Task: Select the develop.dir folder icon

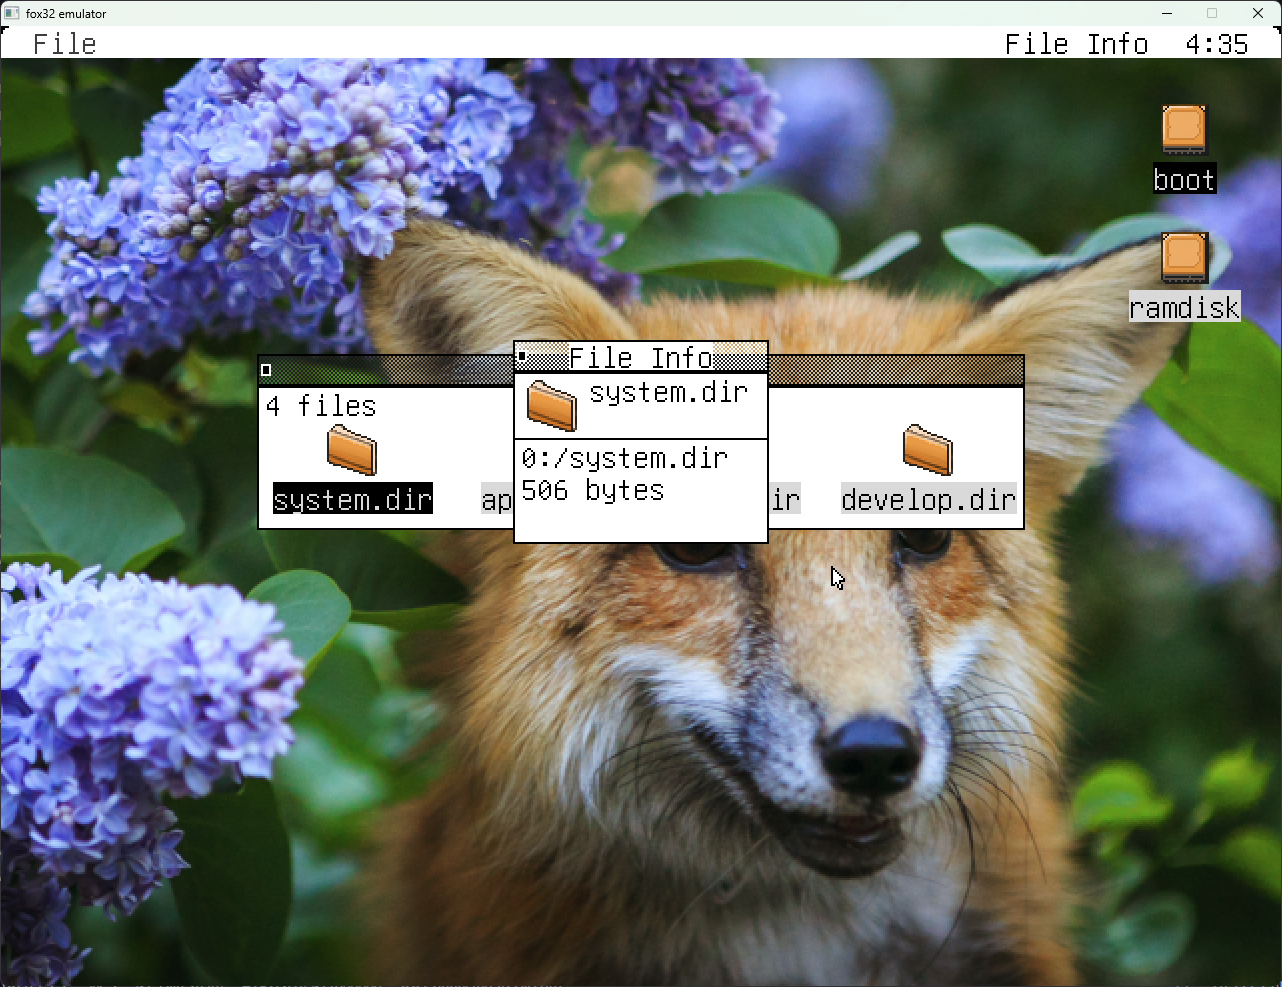Action: pyautogui.click(x=927, y=450)
